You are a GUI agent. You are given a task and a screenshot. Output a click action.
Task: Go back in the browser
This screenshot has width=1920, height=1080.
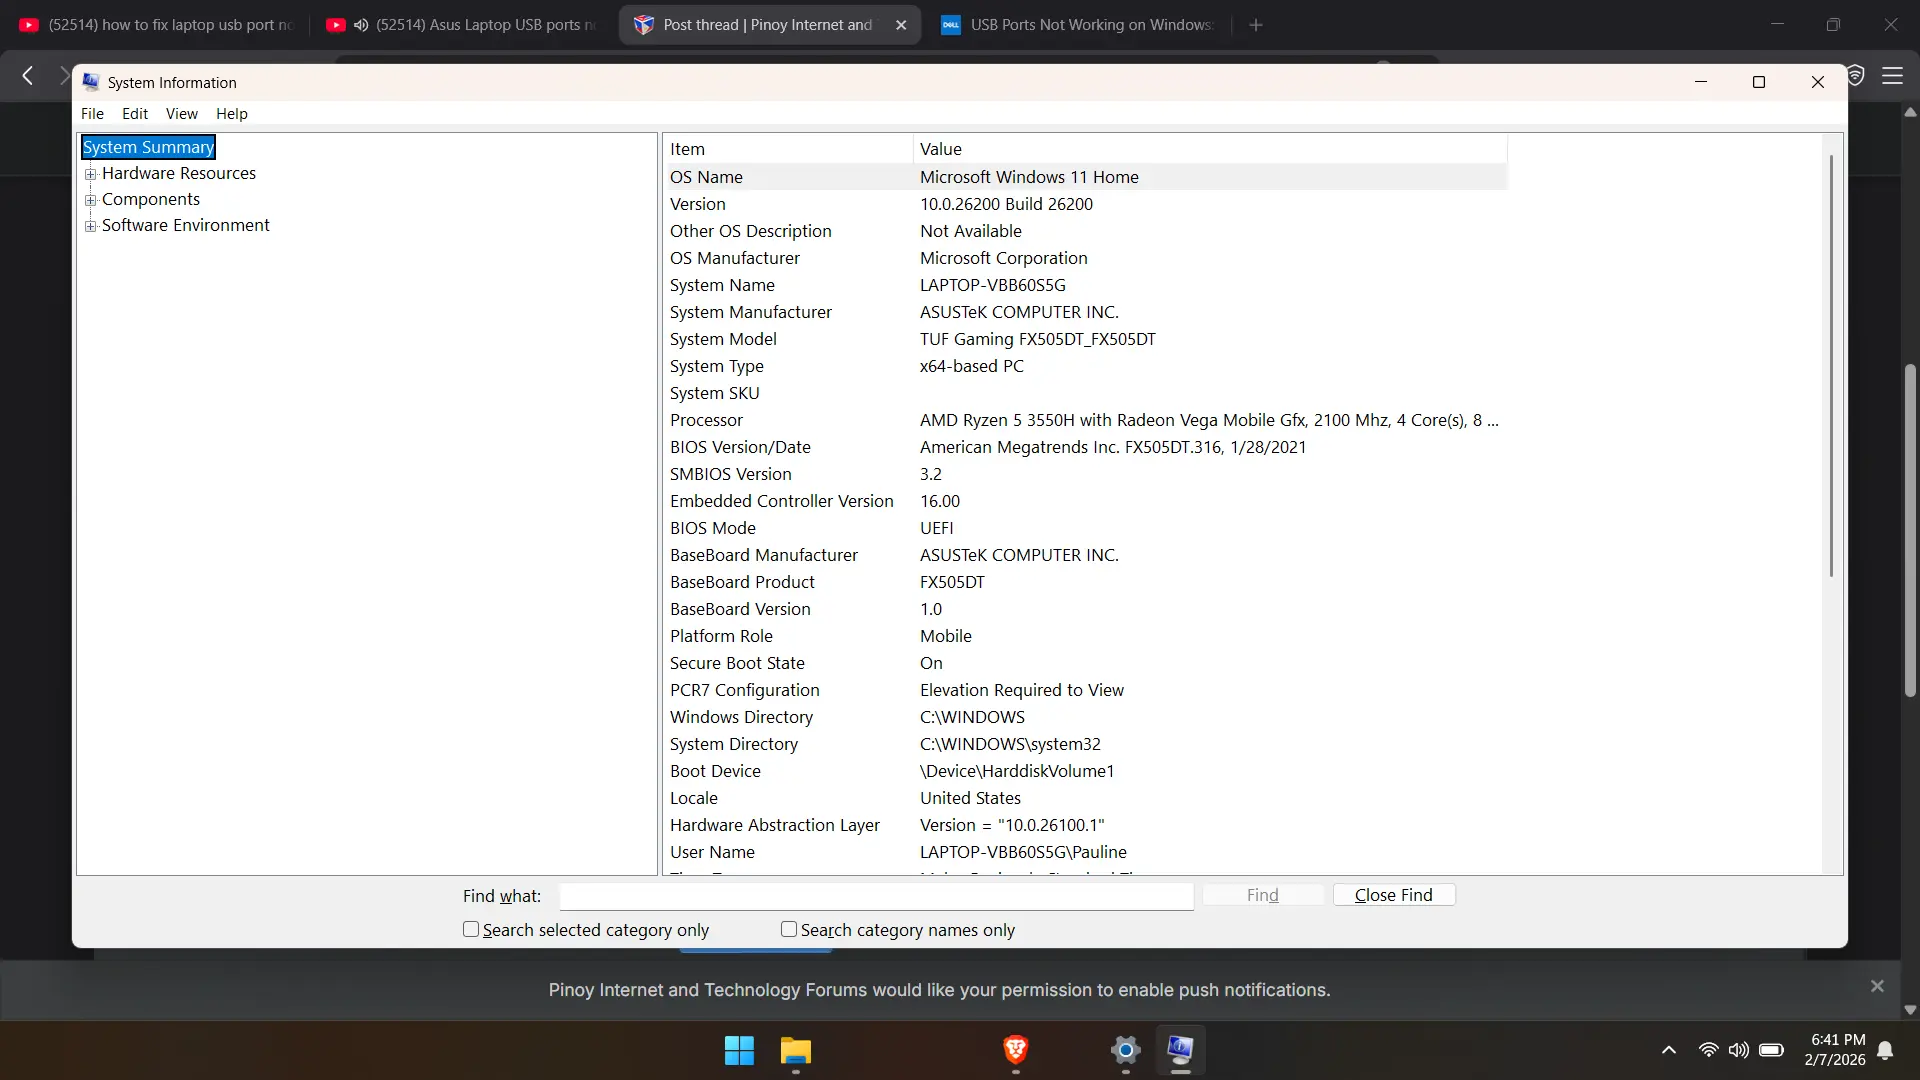point(28,75)
